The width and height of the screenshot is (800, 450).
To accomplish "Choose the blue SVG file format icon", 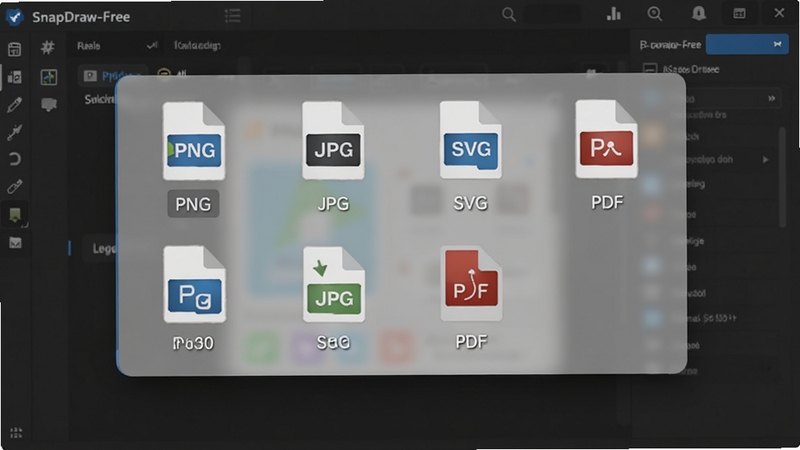I will (470, 140).
